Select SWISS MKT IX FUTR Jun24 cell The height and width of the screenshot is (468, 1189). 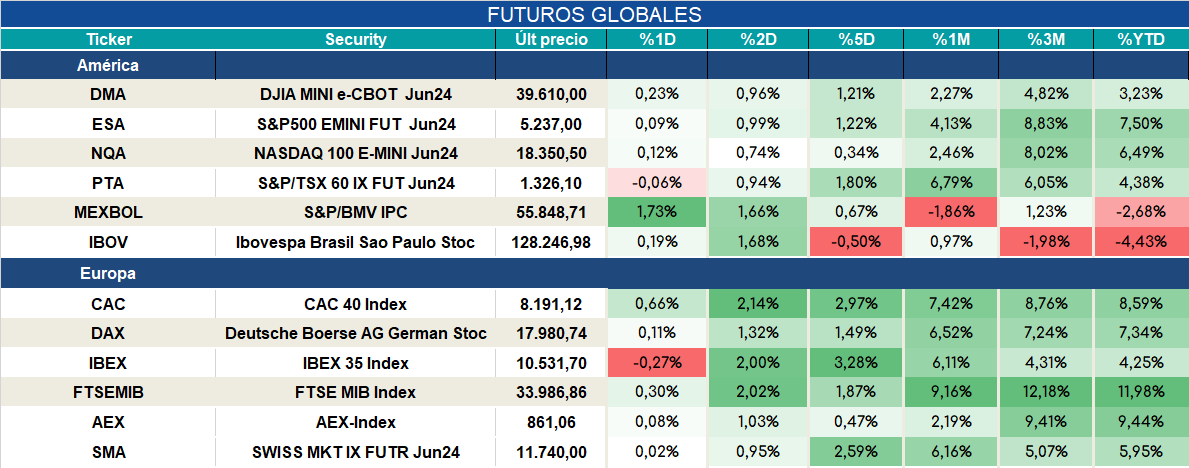click(x=356, y=453)
